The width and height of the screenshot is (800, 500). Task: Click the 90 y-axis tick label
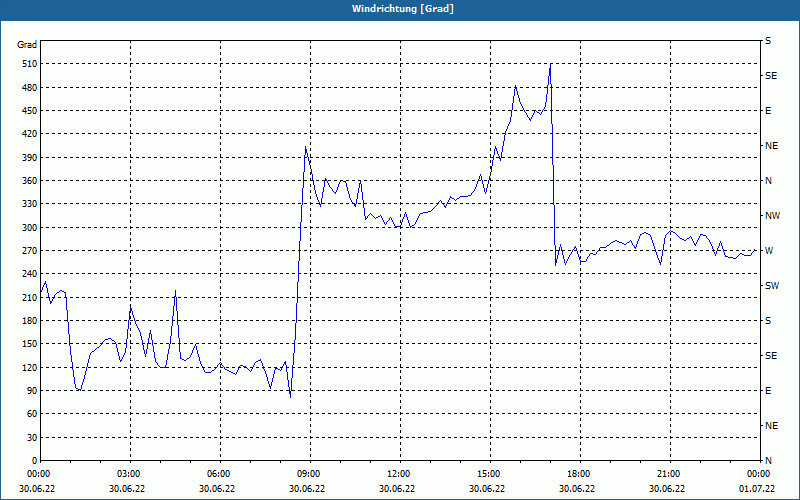pyautogui.click(x=32, y=391)
